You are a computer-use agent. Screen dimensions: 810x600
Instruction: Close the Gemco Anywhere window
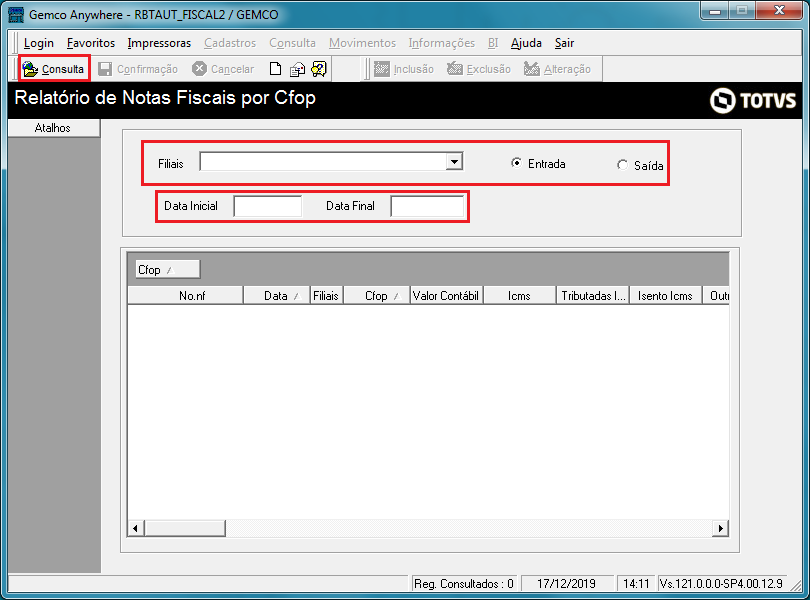pyautogui.click(x=779, y=11)
